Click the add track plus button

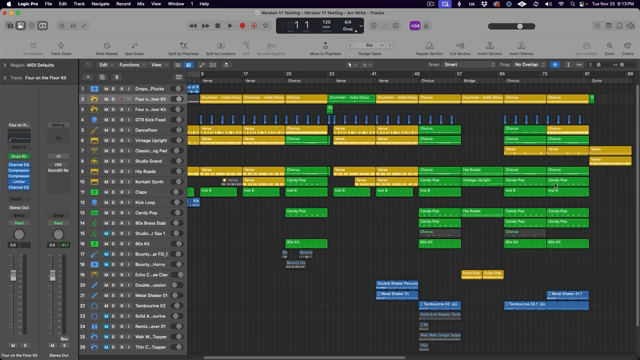click(x=88, y=77)
